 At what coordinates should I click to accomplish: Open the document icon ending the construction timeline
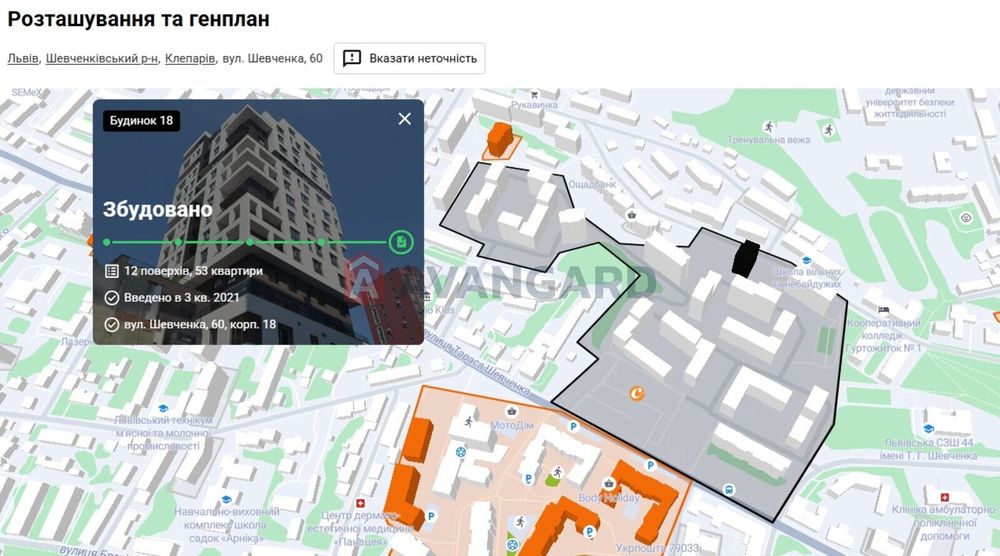[x=401, y=242]
